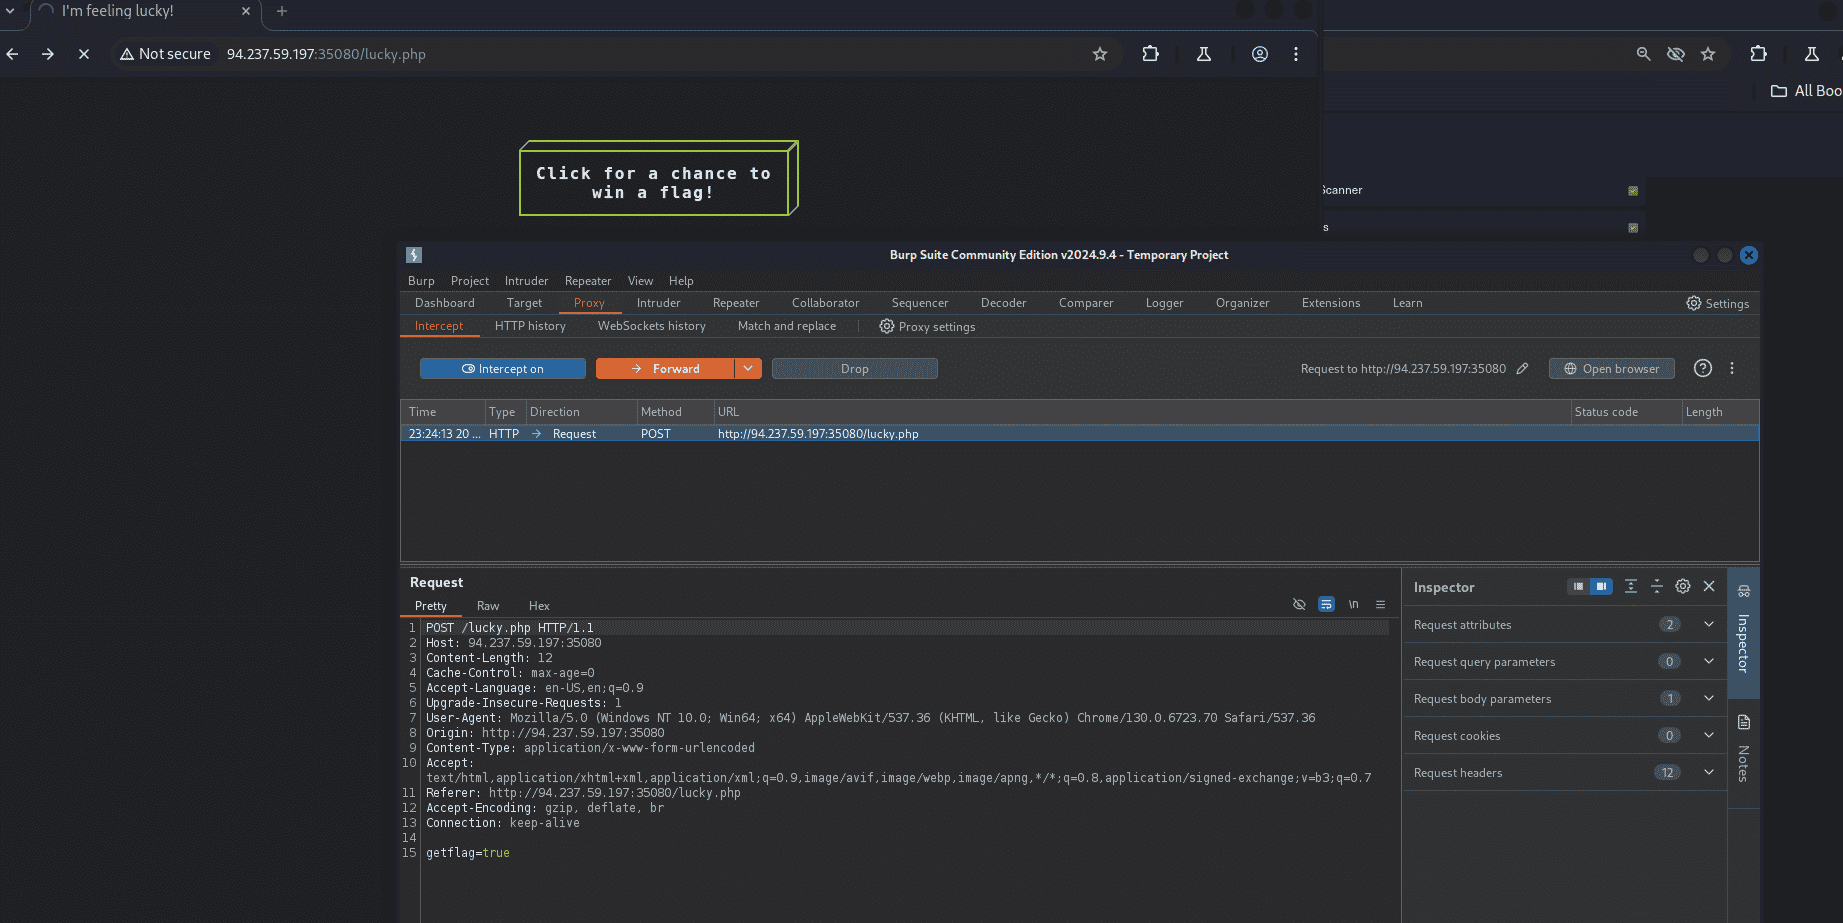Viewport: 1843px width, 923px height.
Task: Open Extensions in the background browser window
Action: tap(1759, 54)
